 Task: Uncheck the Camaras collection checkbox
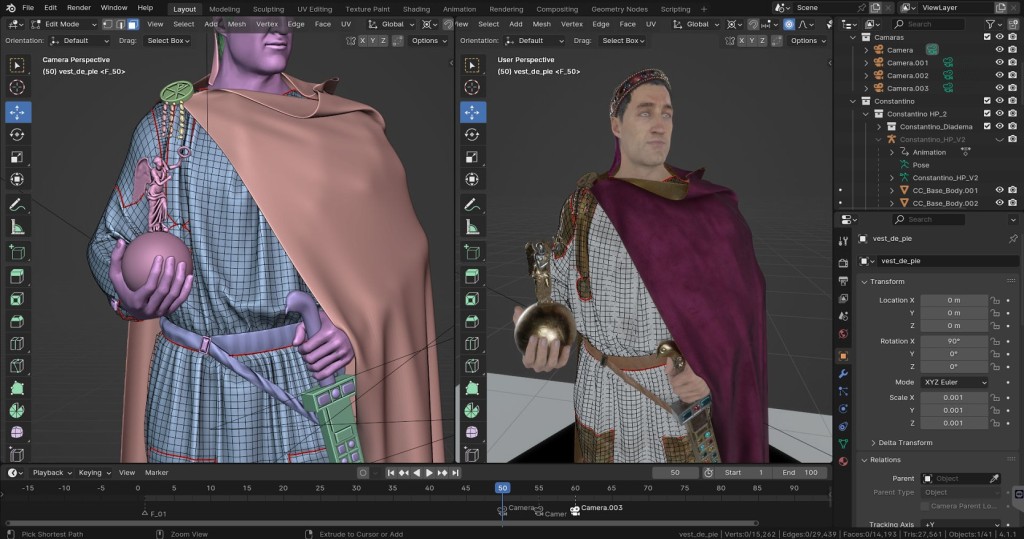pyautogui.click(x=986, y=37)
